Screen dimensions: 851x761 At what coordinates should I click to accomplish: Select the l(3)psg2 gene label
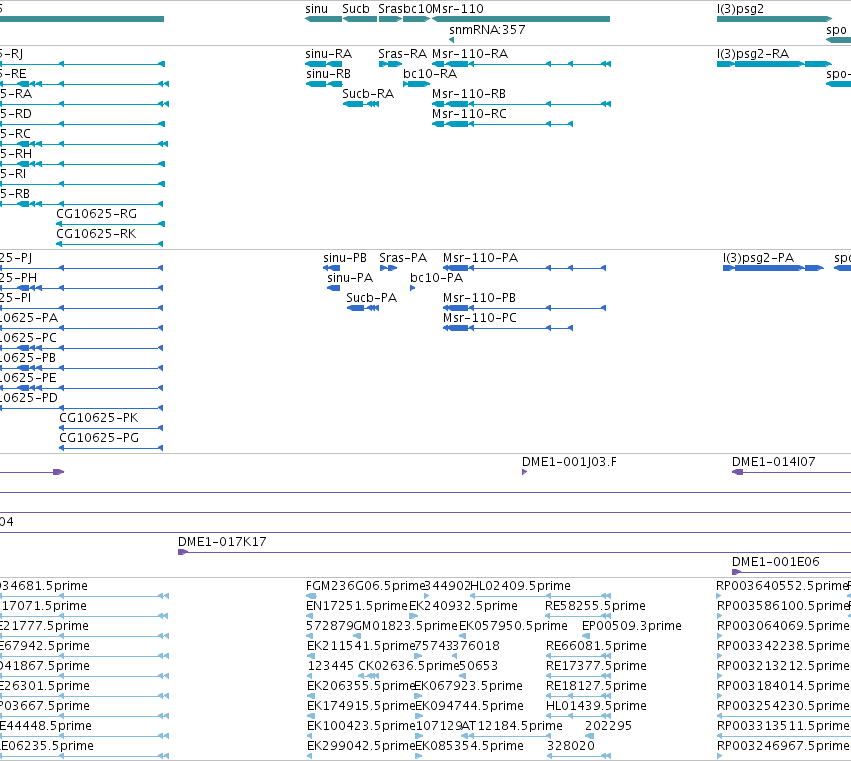coord(740,9)
